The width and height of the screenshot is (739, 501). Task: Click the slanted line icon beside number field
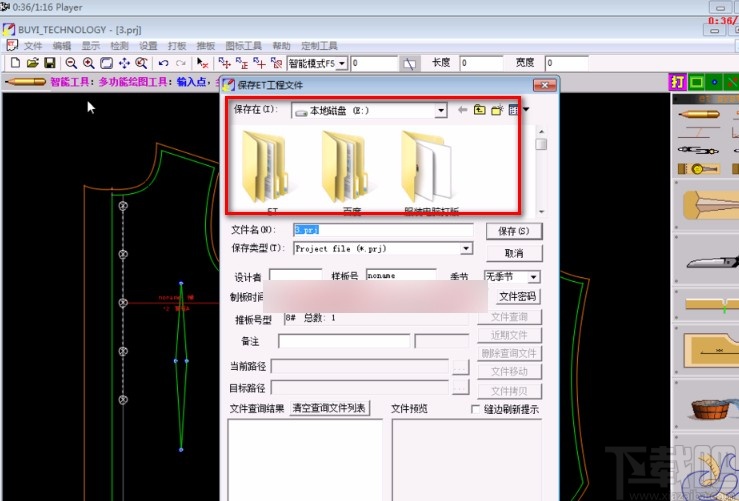tap(410, 64)
